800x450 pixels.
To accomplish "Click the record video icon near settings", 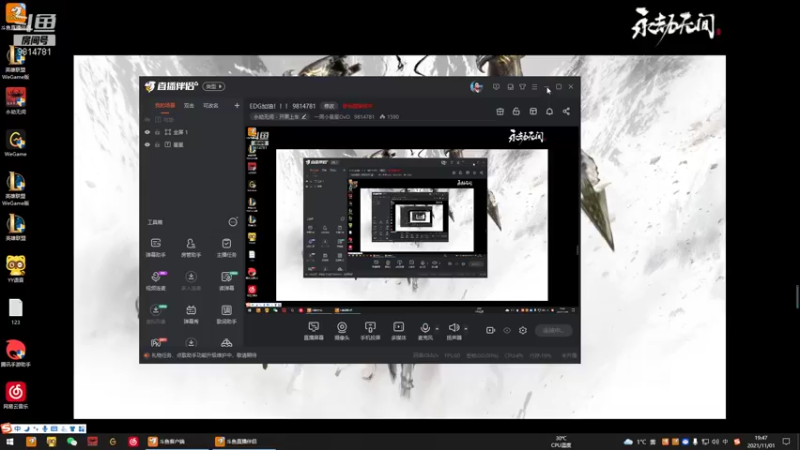I will (x=490, y=331).
